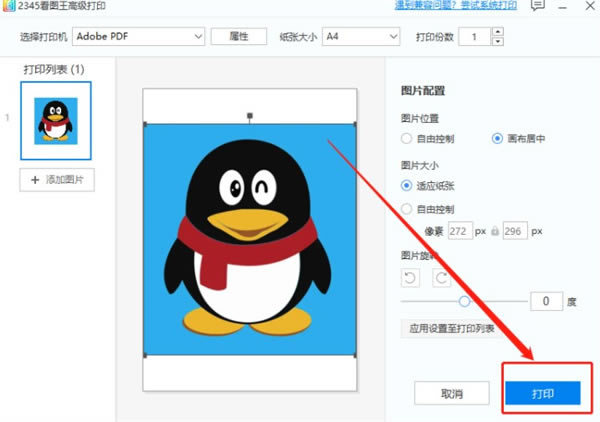
Task: Toggle the pixel aspect ratio lock icon
Action: [x=495, y=231]
